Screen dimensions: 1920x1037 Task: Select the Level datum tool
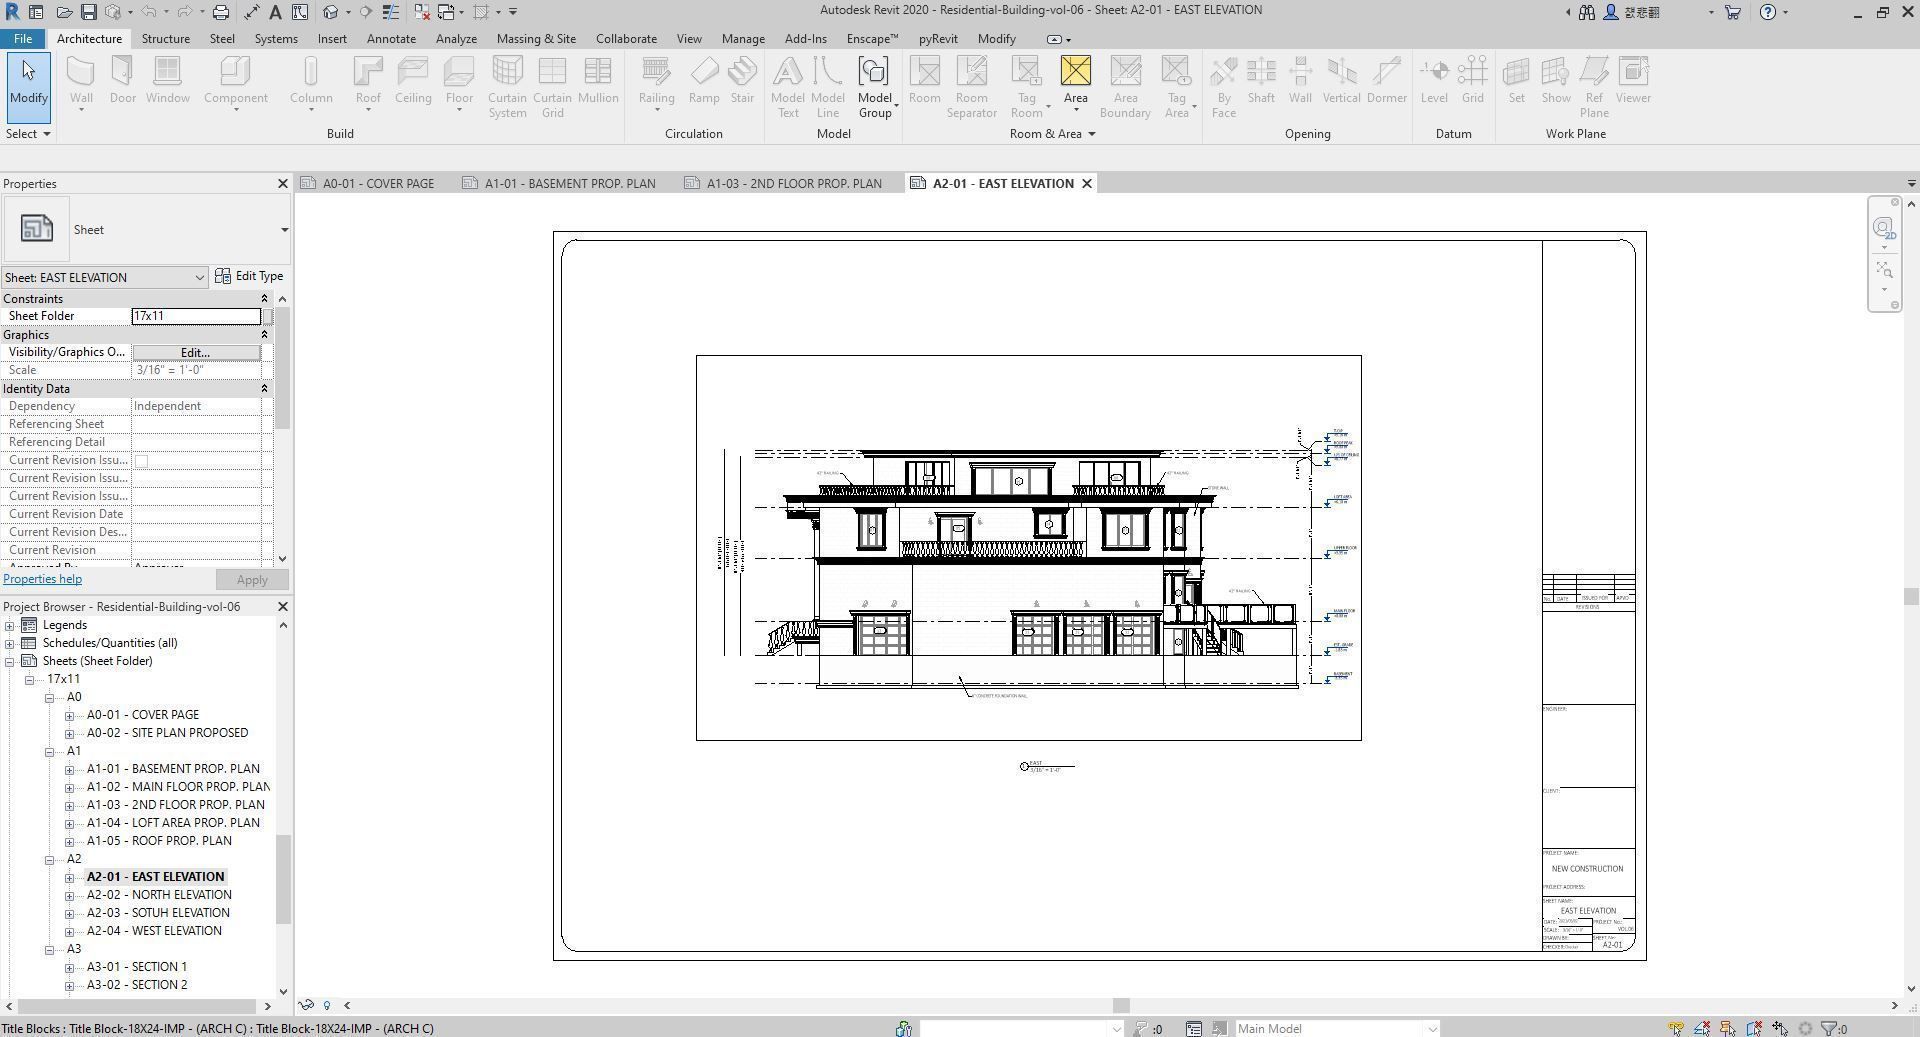[x=1434, y=81]
